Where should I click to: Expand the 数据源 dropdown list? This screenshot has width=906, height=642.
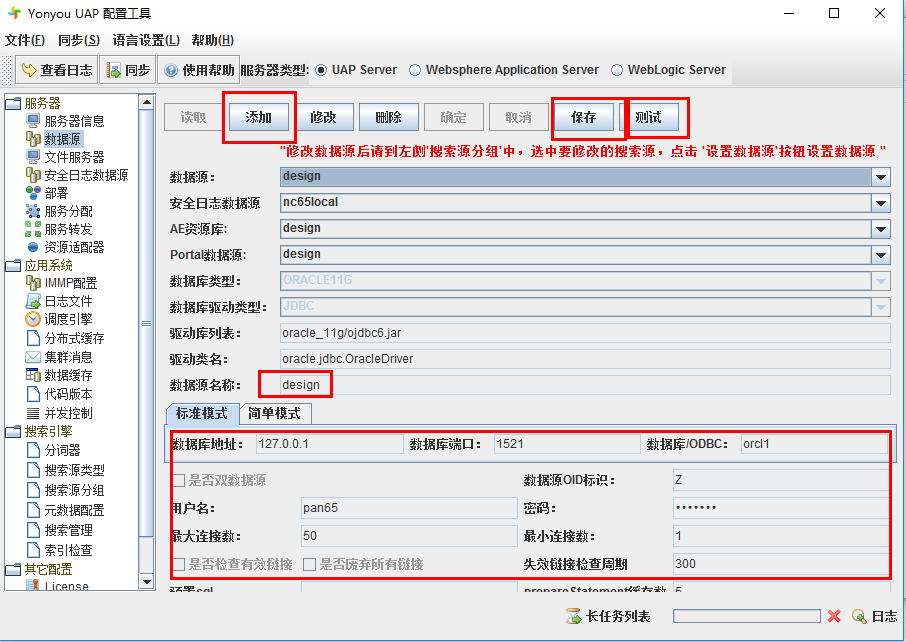point(881,177)
